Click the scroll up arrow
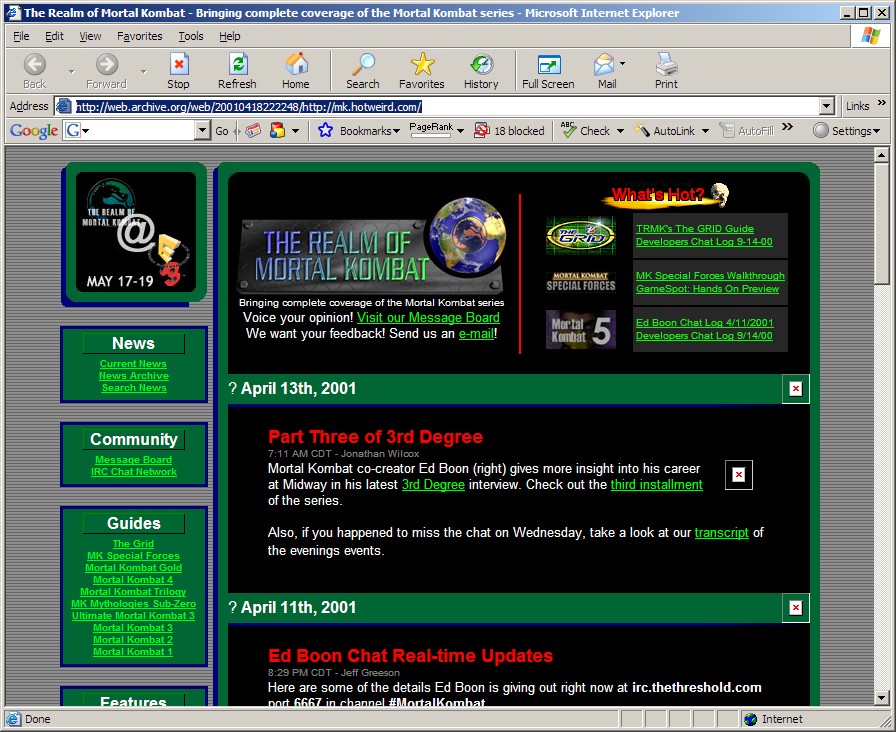The width and height of the screenshot is (896, 732). click(881, 155)
